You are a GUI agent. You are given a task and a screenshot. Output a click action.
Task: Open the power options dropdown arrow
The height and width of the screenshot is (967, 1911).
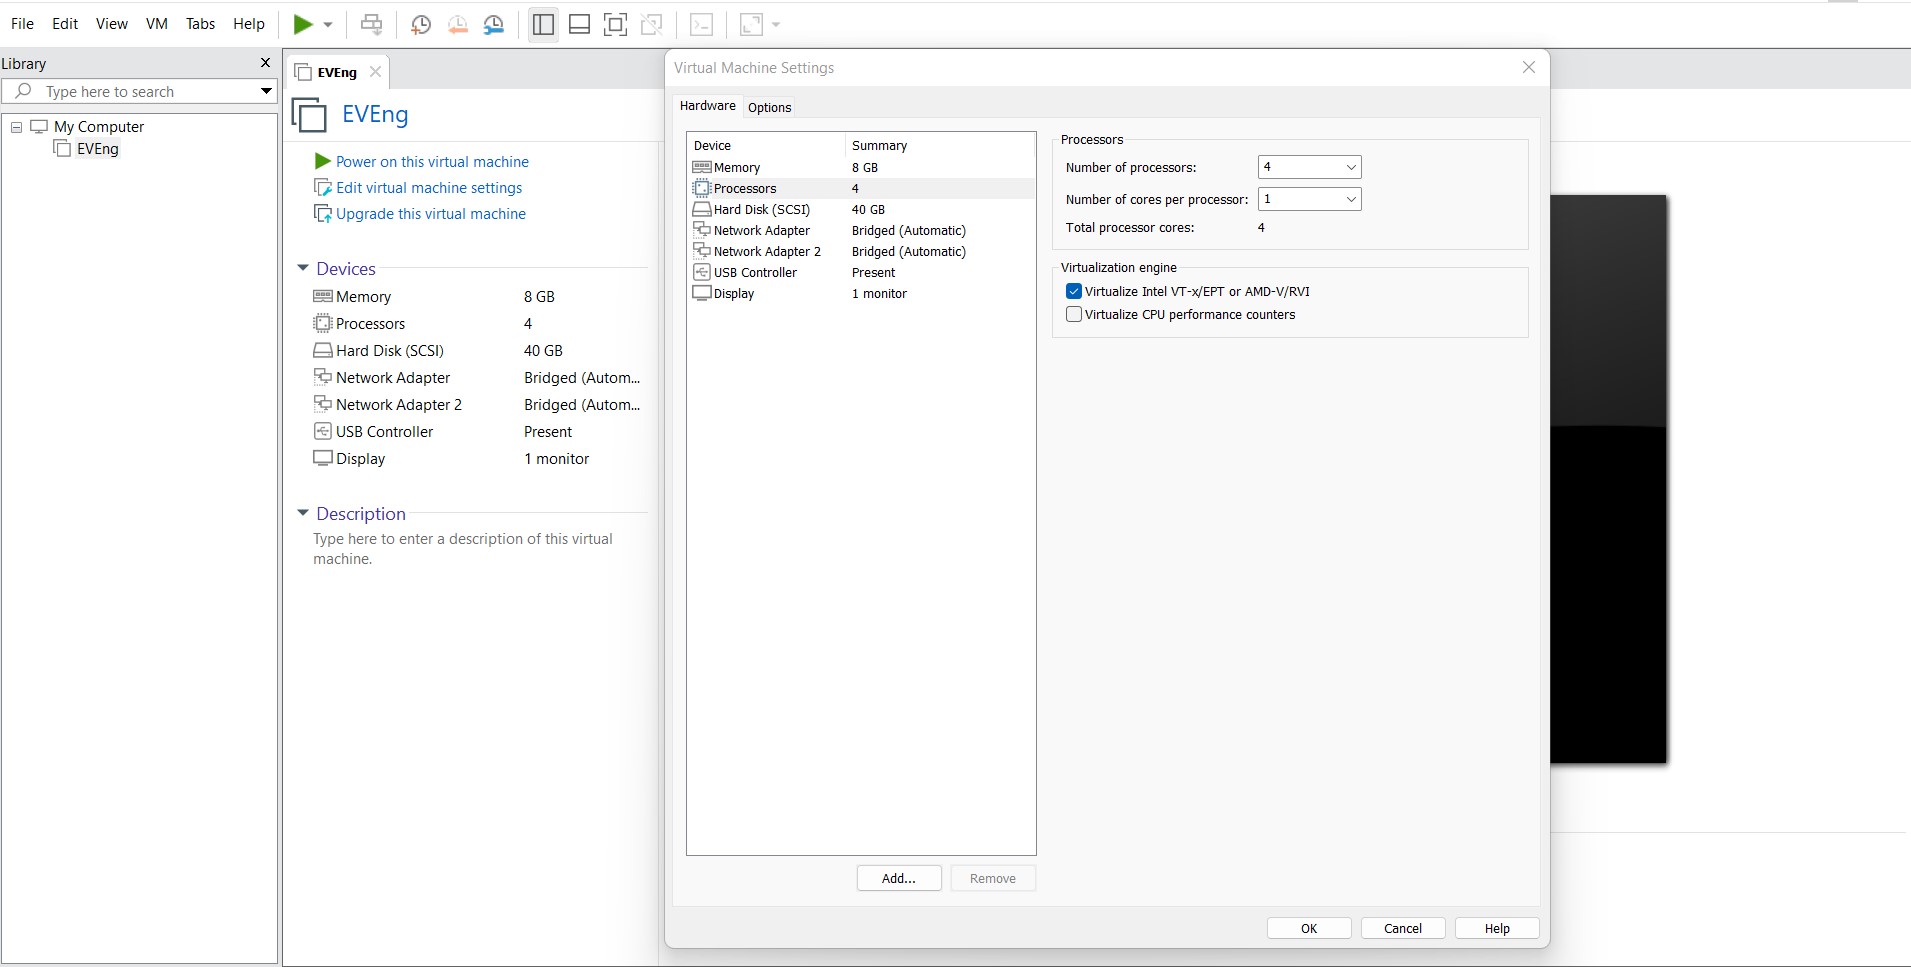(328, 25)
